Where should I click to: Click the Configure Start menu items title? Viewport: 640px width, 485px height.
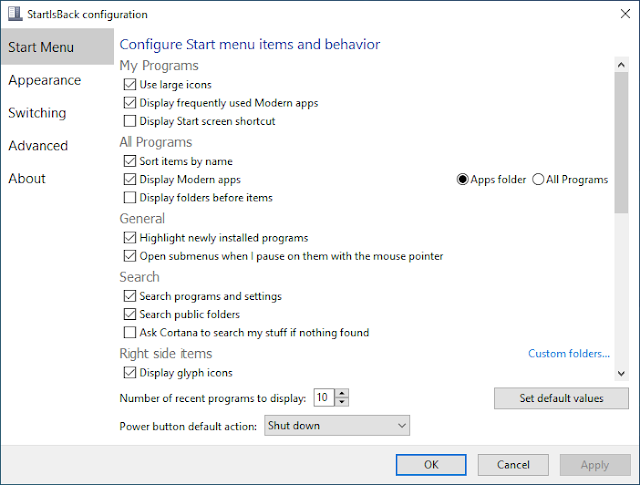click(250, 44)
